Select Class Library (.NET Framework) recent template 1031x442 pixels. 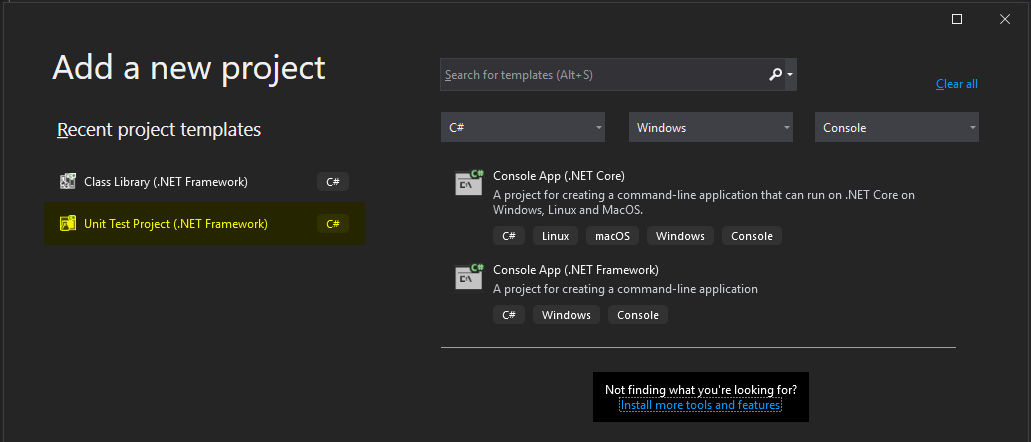click(x=204, y=182)
